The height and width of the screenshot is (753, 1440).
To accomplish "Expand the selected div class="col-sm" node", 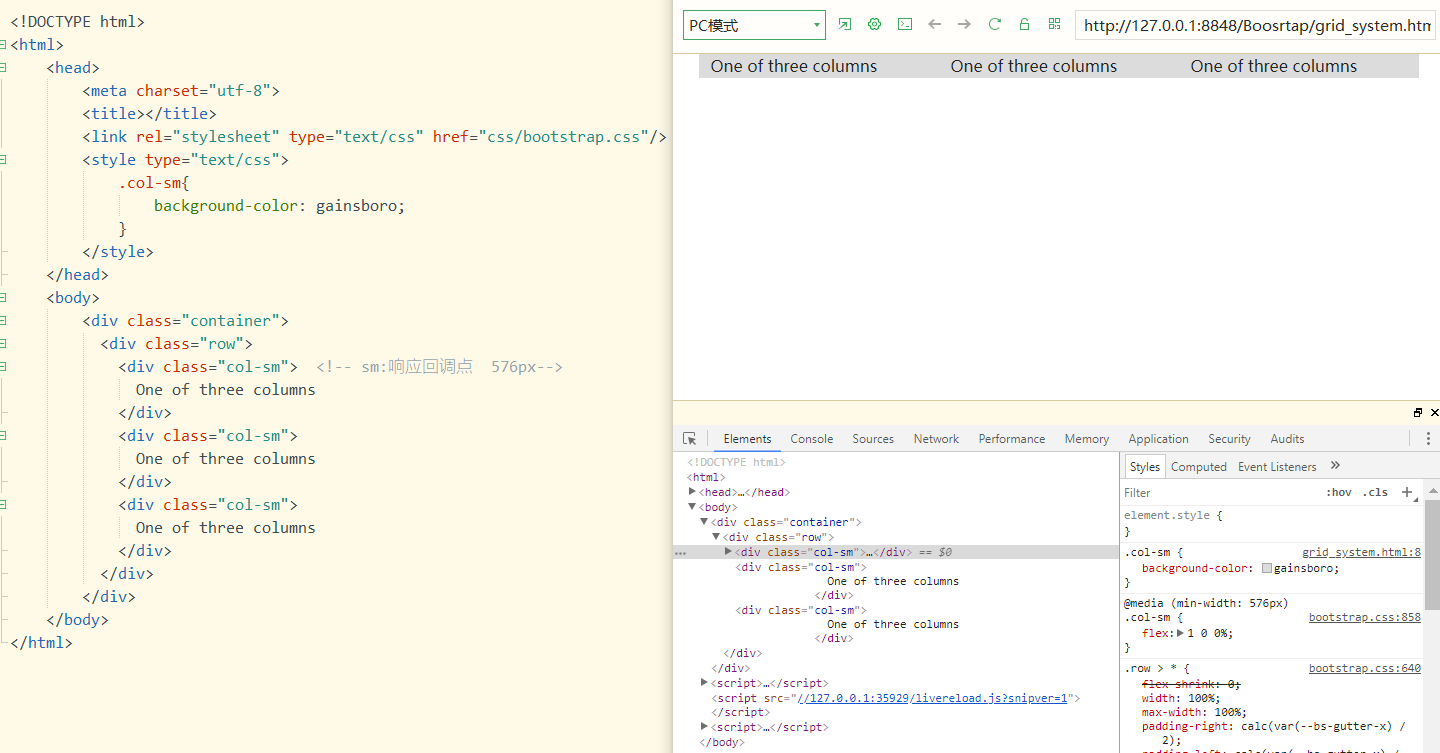I will [x=728, y=552].
